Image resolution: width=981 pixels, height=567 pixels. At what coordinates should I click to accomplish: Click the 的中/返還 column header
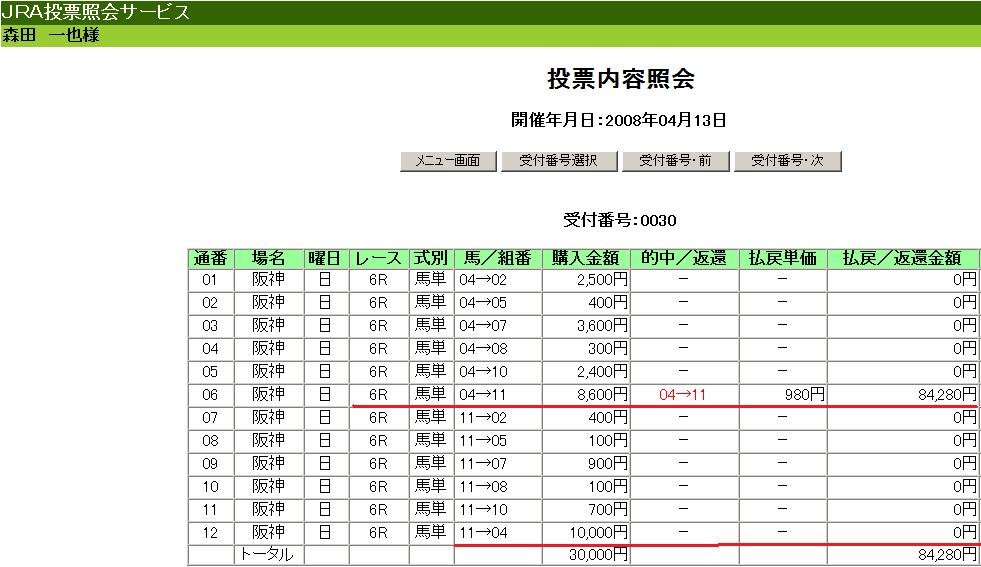(683, 258)
